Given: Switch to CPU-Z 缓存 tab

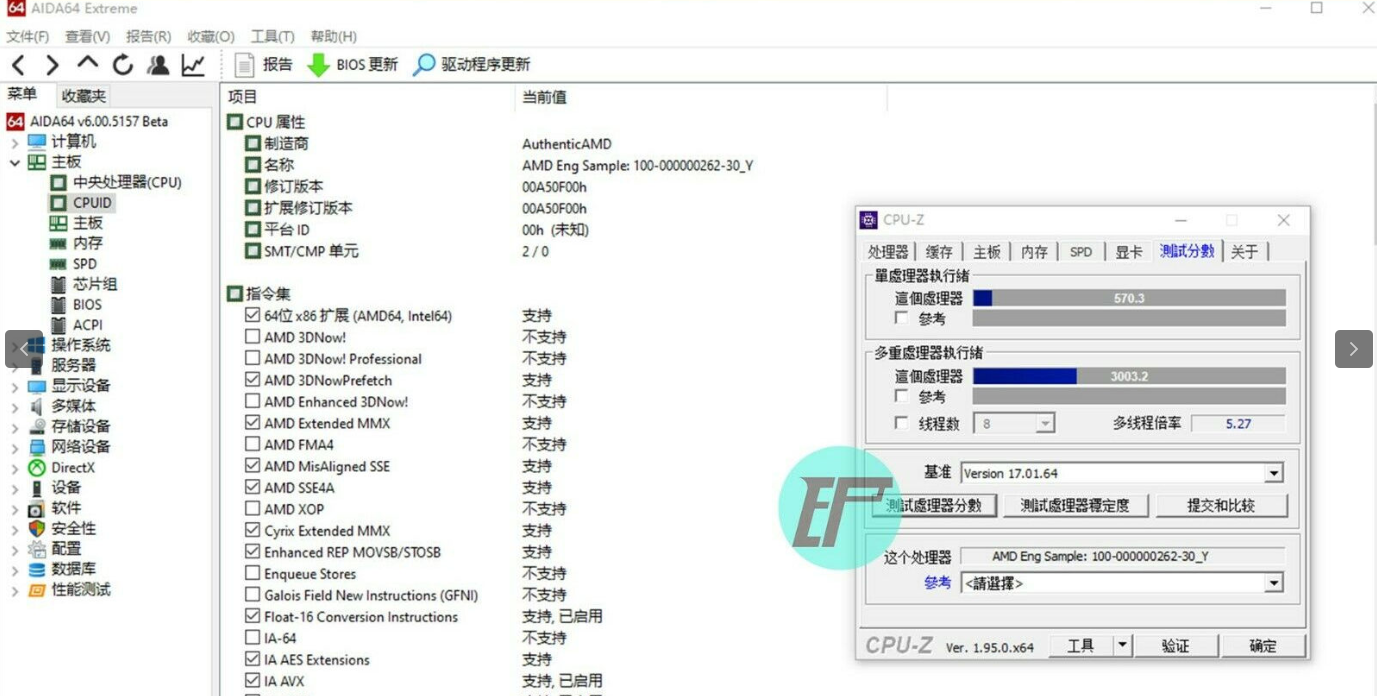Looking at the screenshot, I should [939, 251].
